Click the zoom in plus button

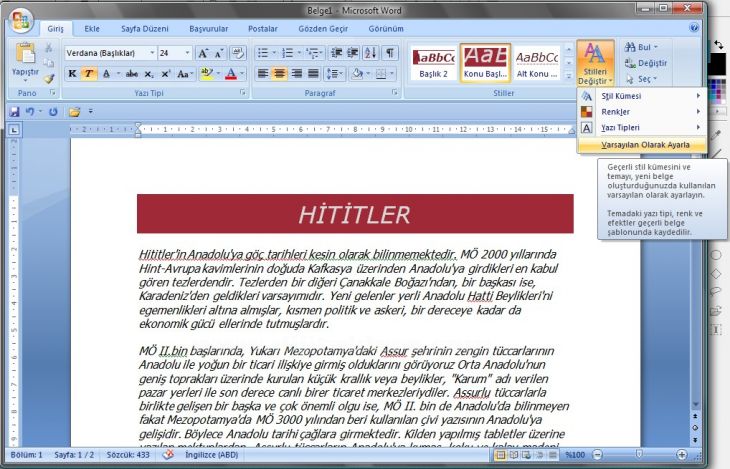(682, 455)
